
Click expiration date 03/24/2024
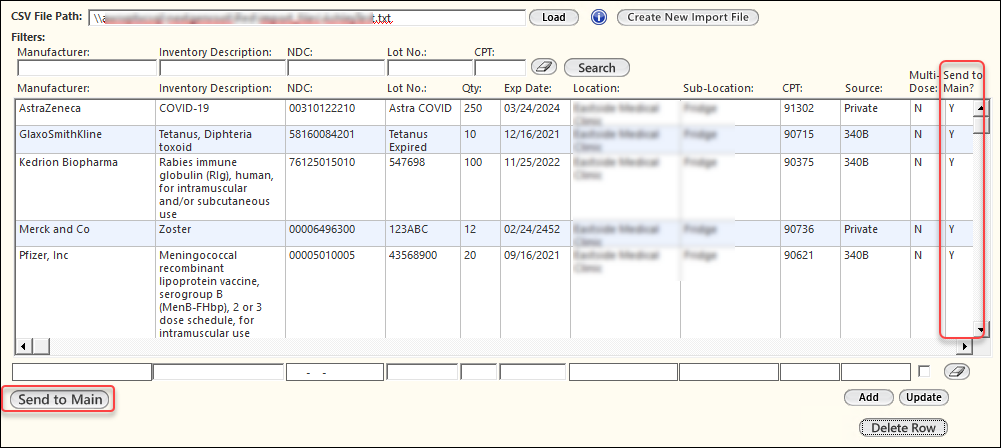point(532,108)
